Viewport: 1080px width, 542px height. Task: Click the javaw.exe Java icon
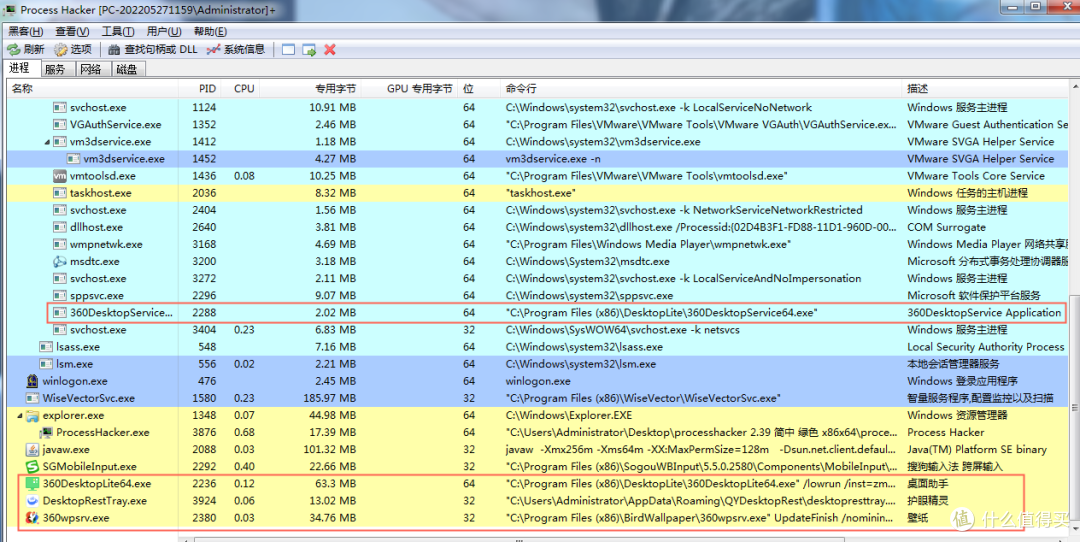tap(32, 450)
